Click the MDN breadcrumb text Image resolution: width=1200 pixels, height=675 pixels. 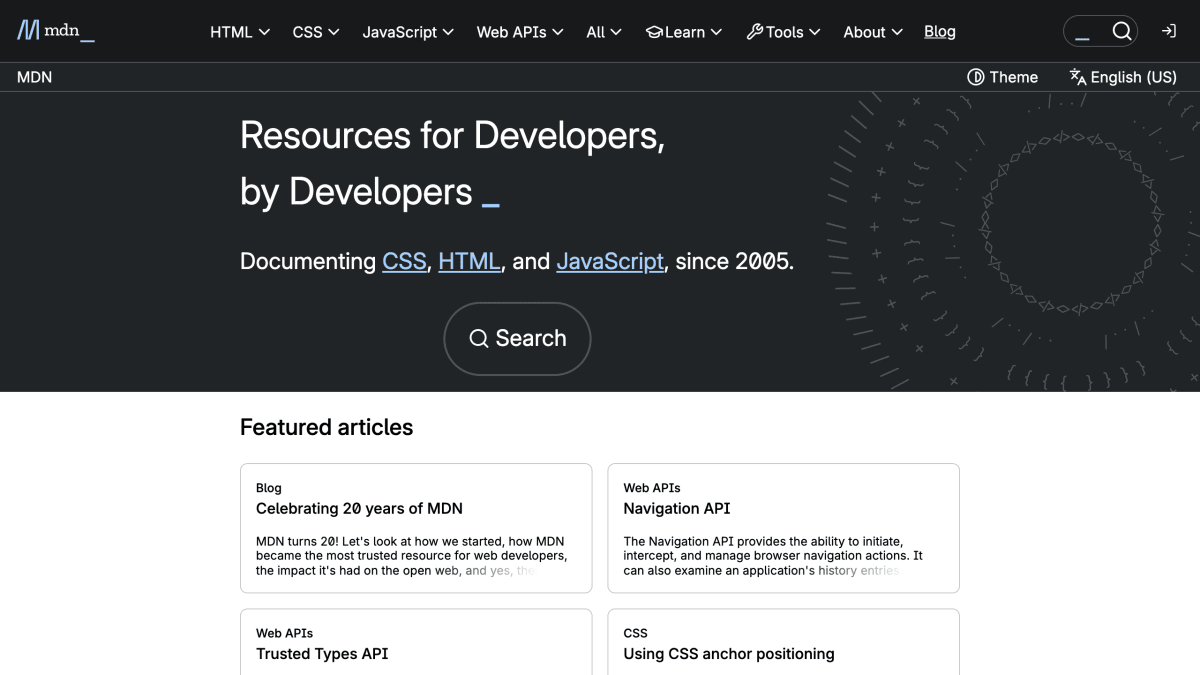pos(35,77)
